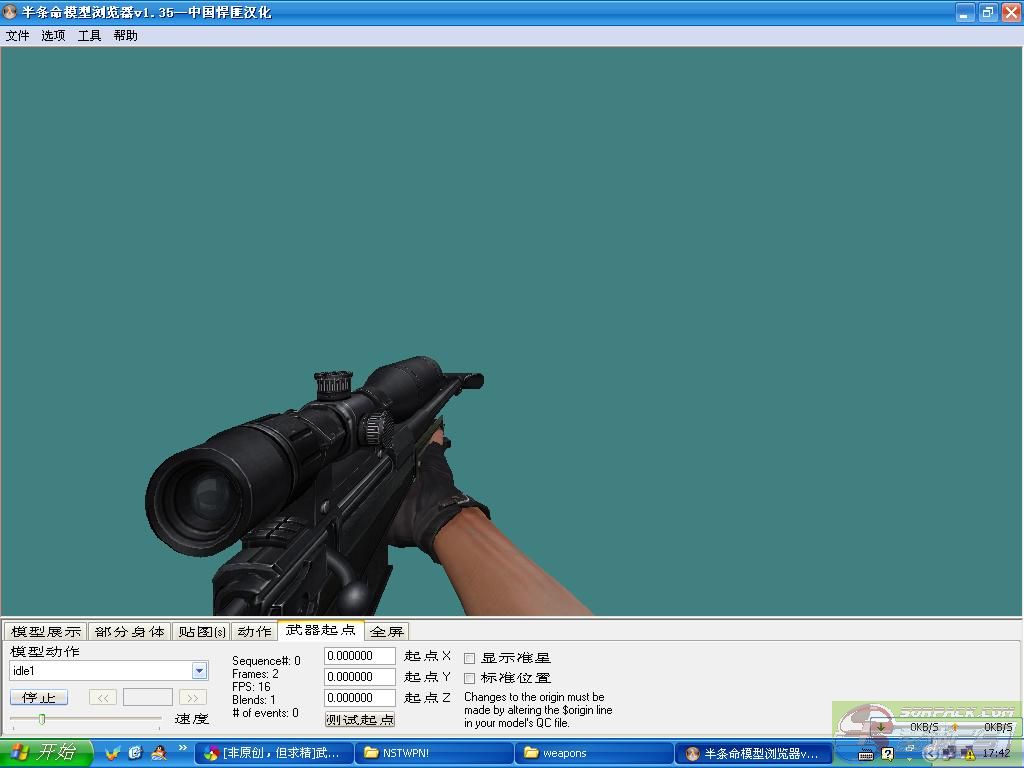Click the 测试起点 button
Screen dimensions: 1024x768
[x=360, y=719]
